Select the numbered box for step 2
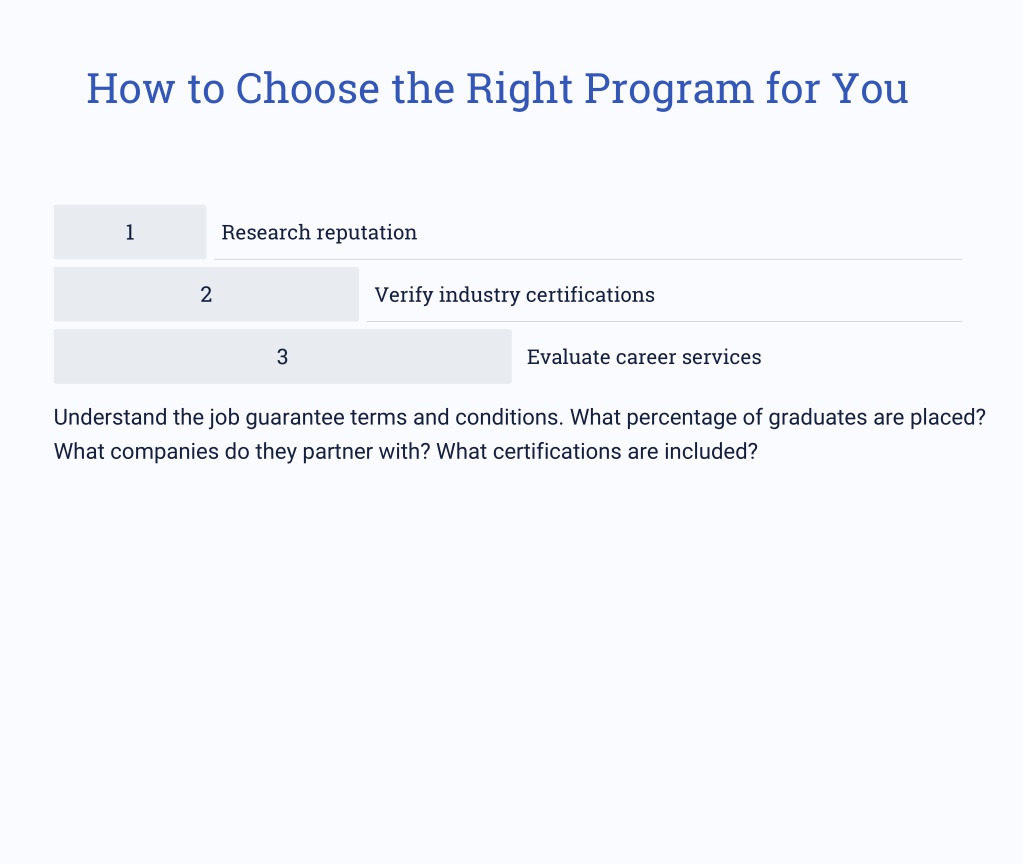This screenshot has width=1024, height=864. (206, 294)
